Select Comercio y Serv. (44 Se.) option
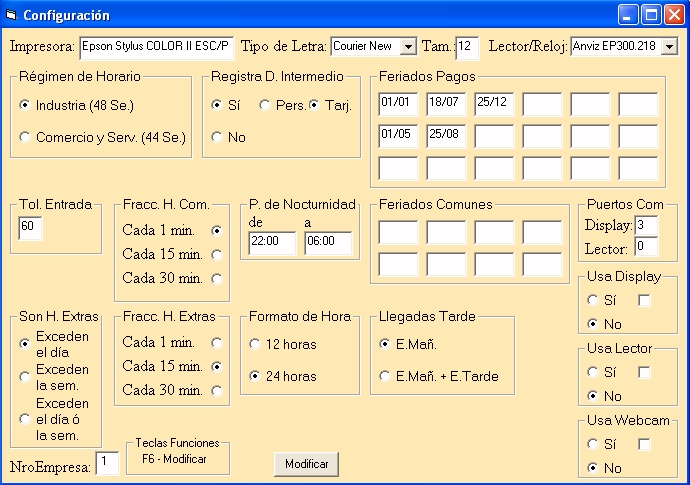Viewport: 690px width, 485px height. click(25, 138)
